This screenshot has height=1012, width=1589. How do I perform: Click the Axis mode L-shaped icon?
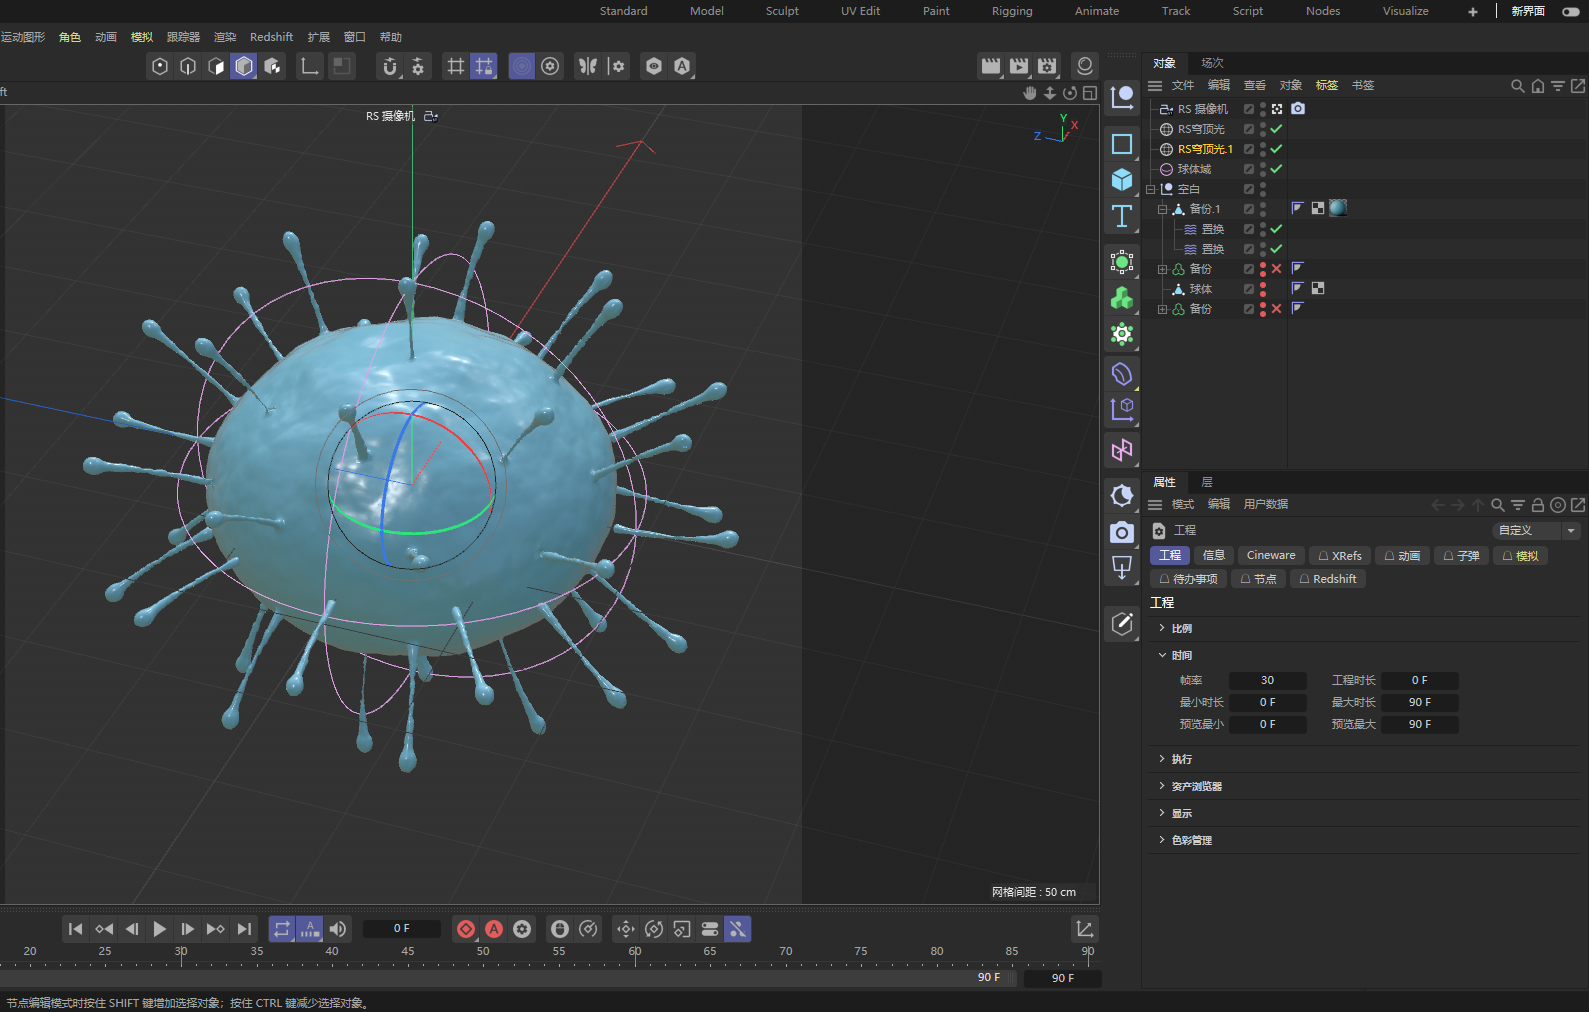(x=310, y=66)
